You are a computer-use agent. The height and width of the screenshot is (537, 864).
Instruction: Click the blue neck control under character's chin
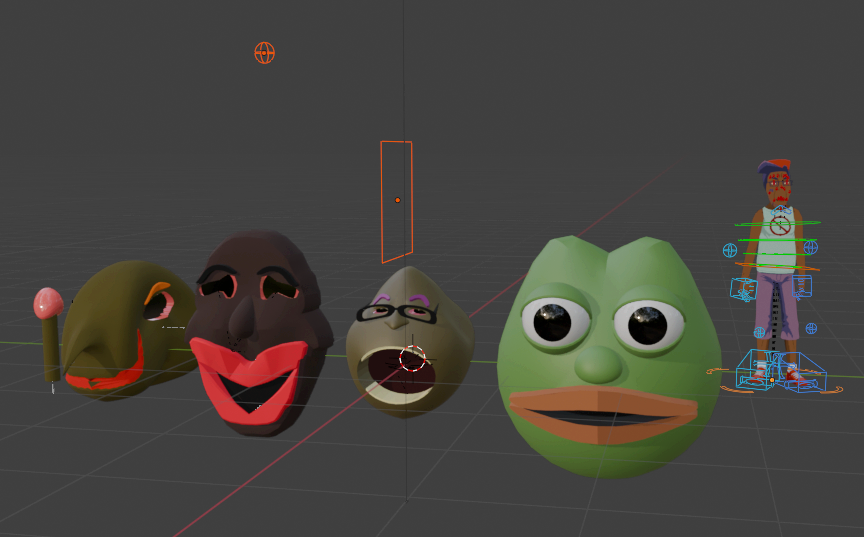[x=780, y=210]
